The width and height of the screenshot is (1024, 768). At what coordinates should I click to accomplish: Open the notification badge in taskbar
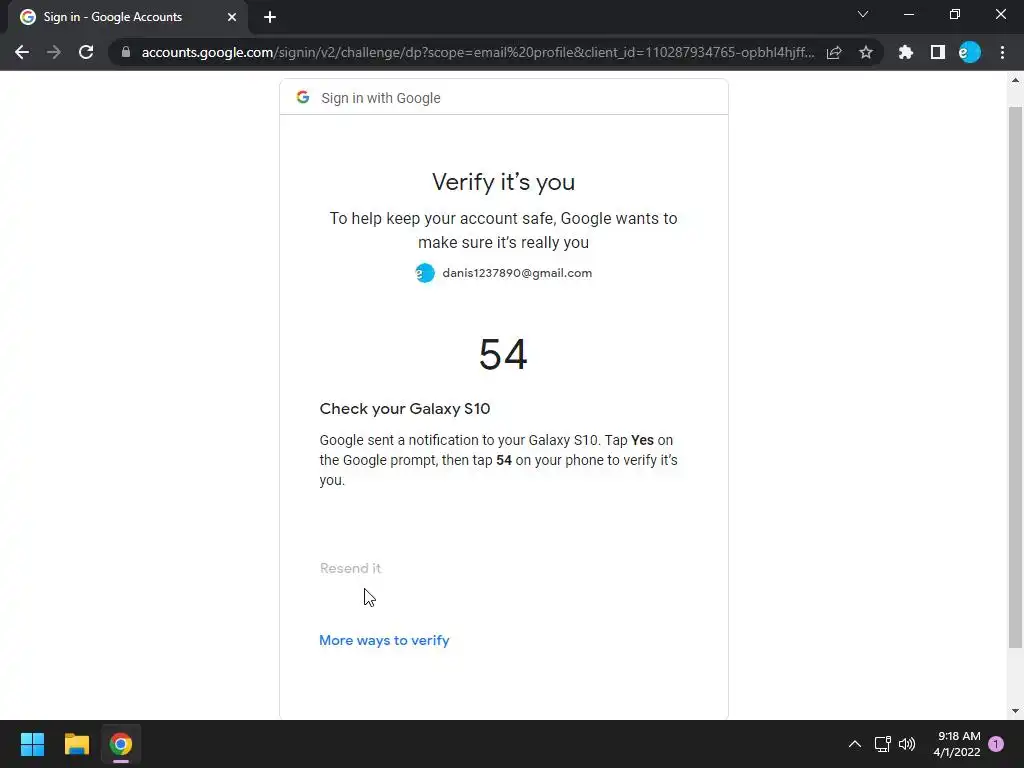[x=996, y=744]
